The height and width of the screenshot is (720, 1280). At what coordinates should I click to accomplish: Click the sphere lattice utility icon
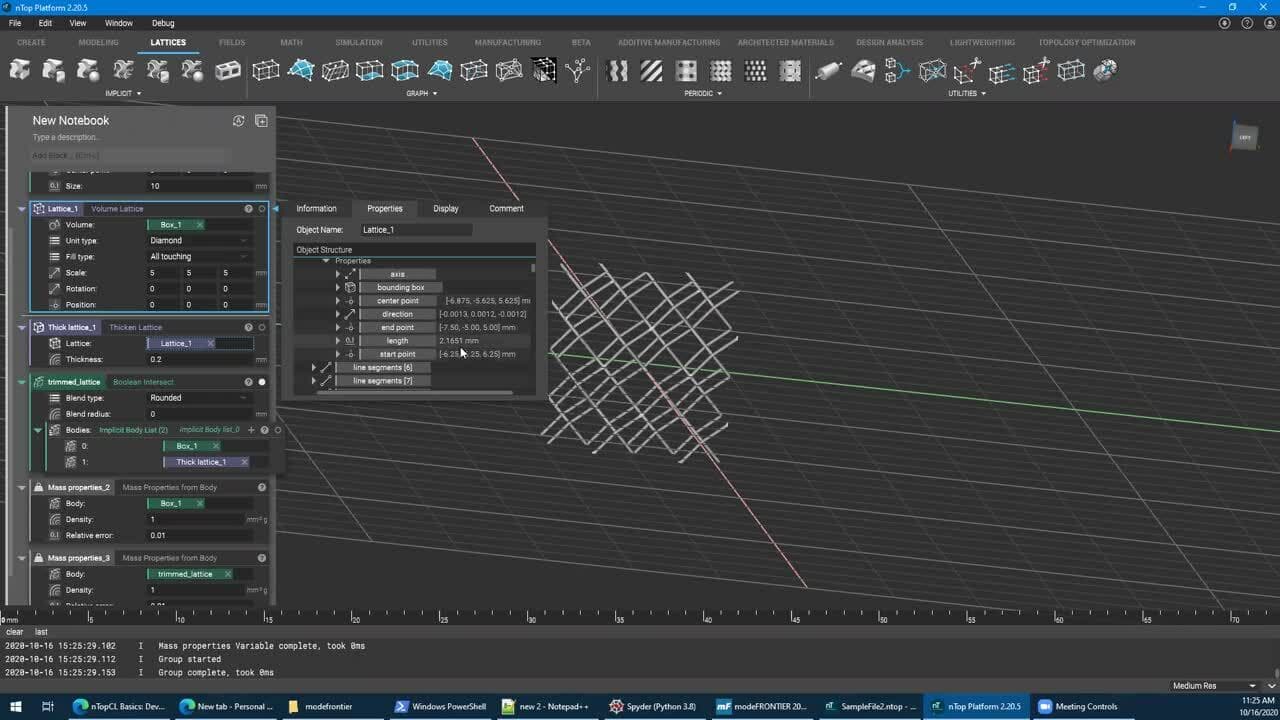pyautogui.click(x=1105, y=70)
